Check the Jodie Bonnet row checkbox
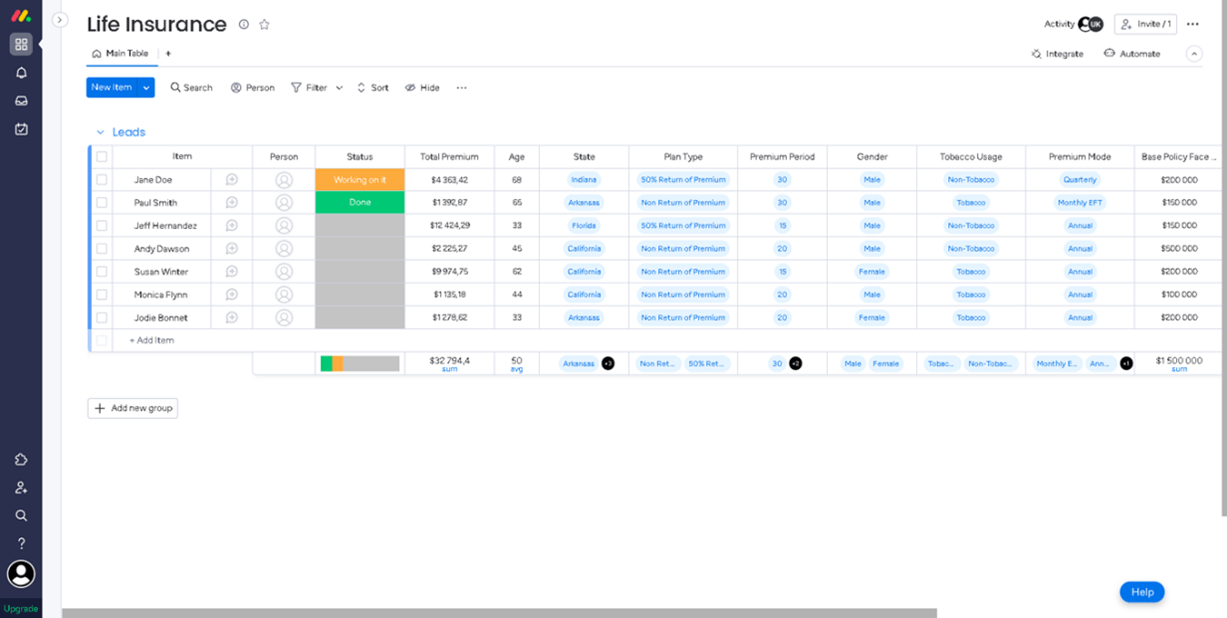The height and width of the screenshot is (618, 1227). [102, 318]
